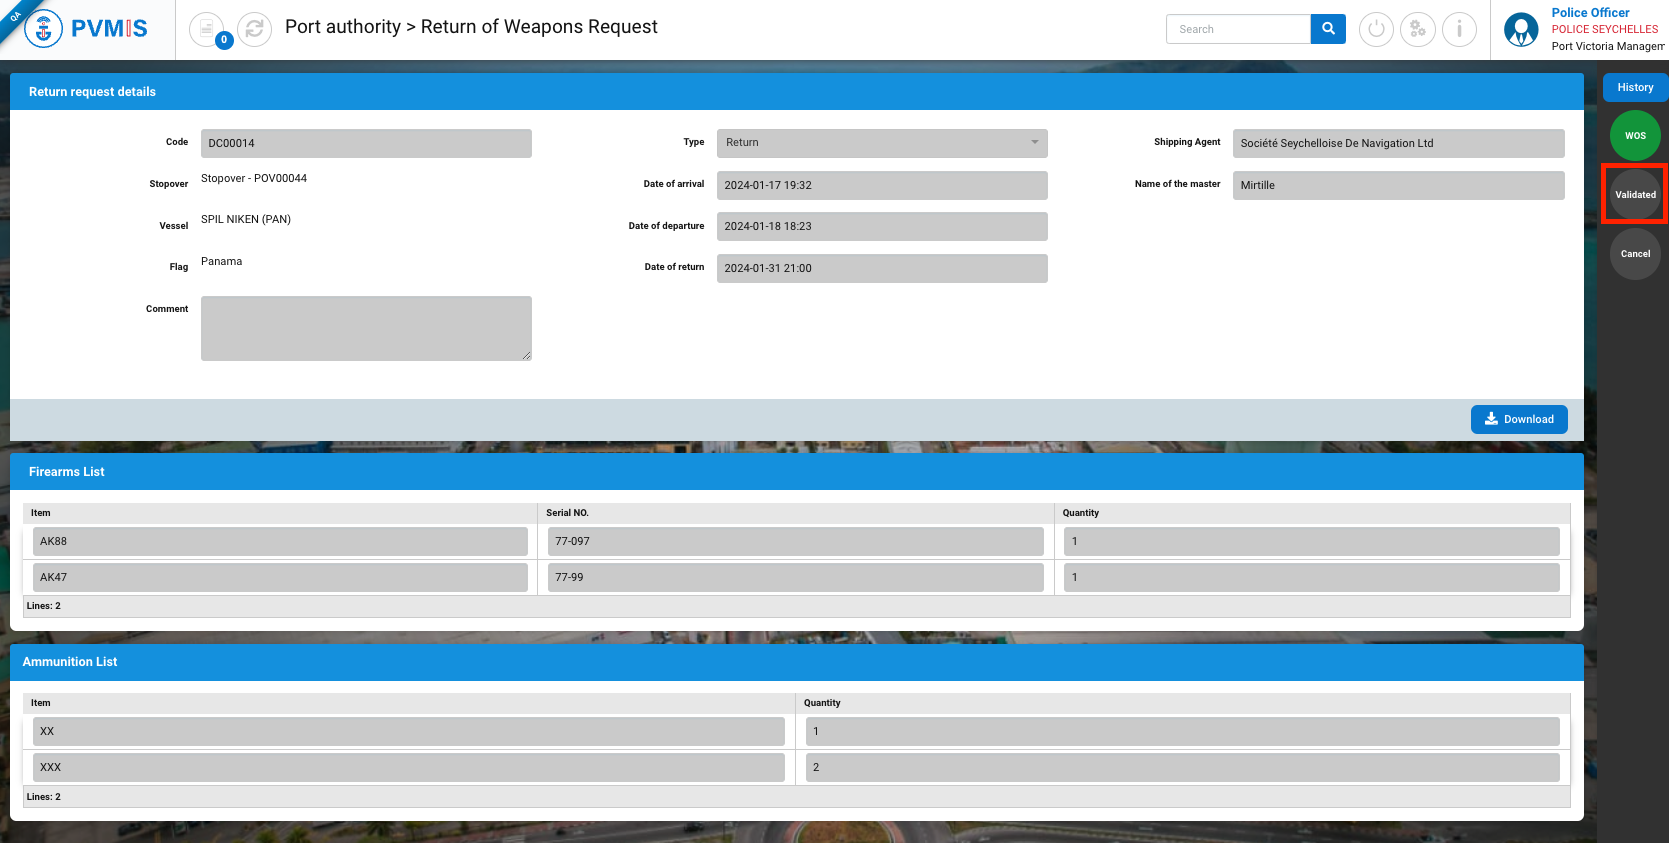Screen dimensions: 1669x843
Task: Click the power logout icon
Action: point(1376,29)
